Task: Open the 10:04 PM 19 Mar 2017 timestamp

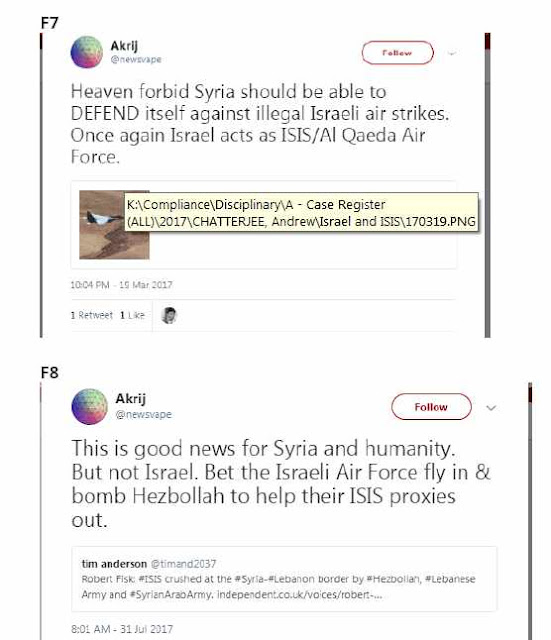Action: tap(122, 285)
